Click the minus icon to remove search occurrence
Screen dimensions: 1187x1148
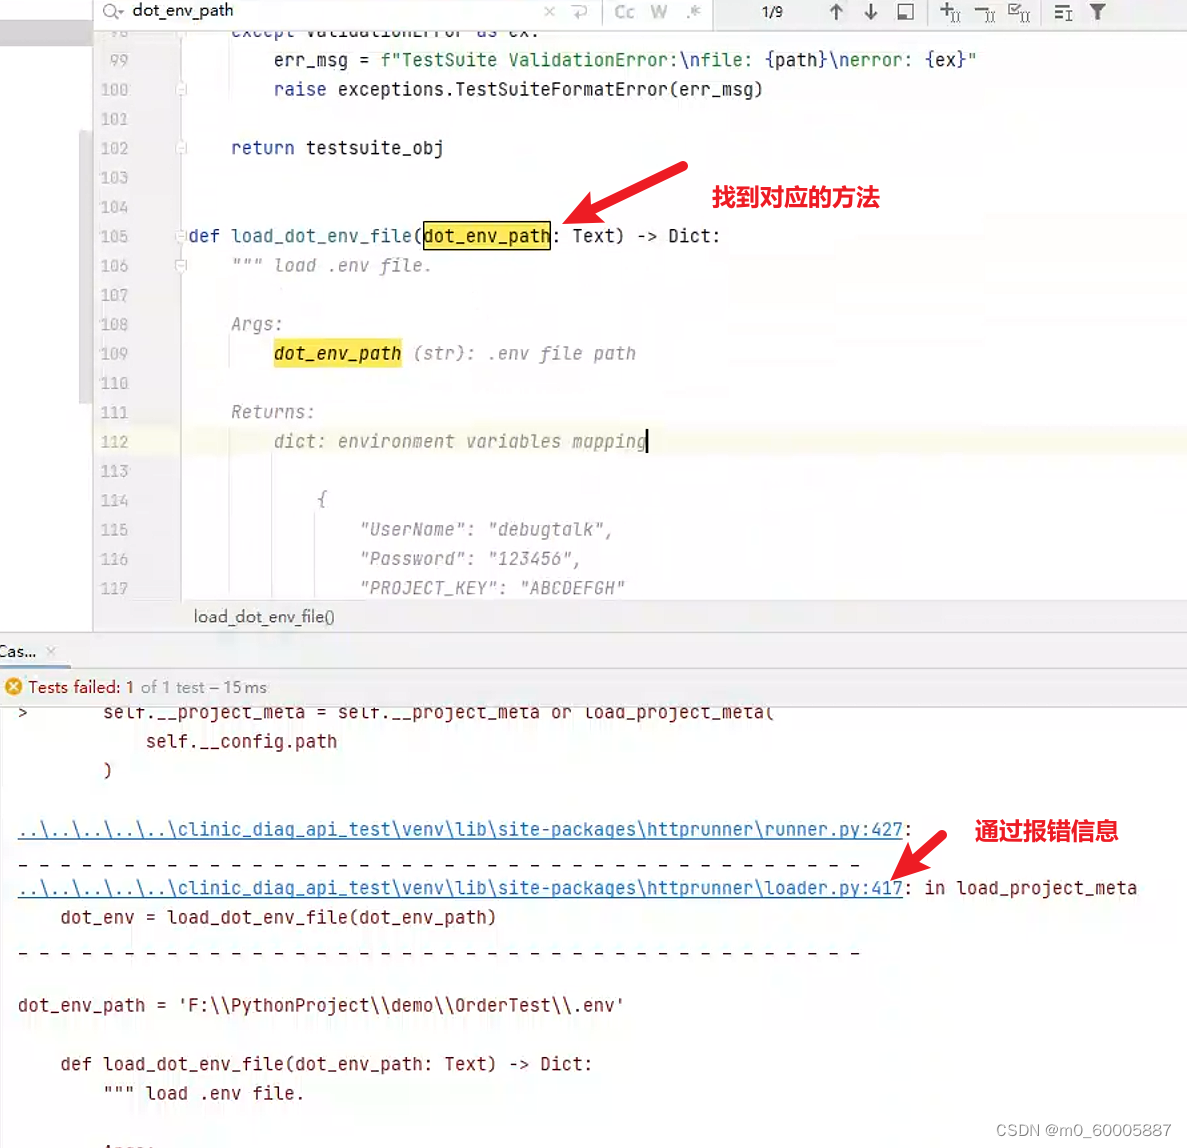984,13
